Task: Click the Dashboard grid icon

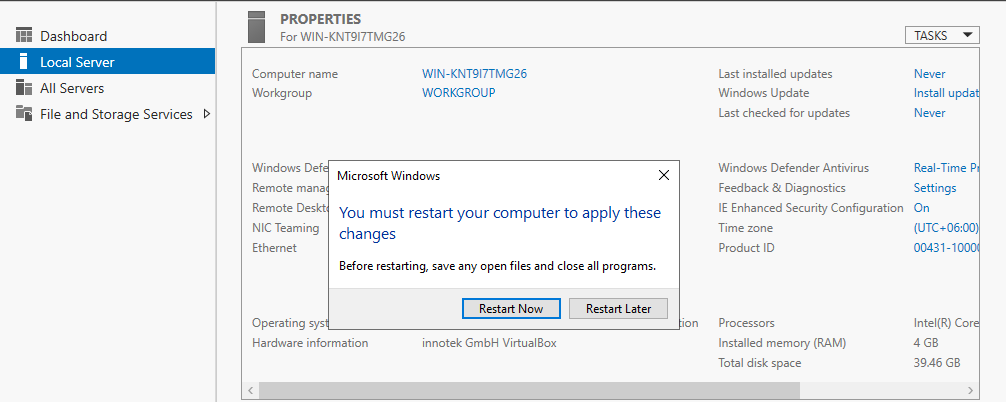Action: tap(24, 36)
